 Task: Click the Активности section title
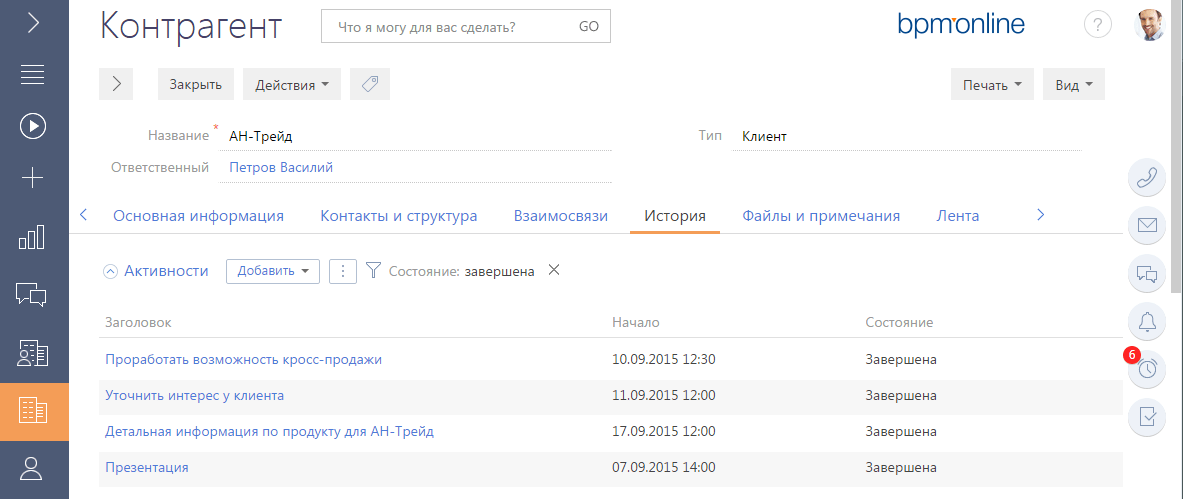coord(166,271)
